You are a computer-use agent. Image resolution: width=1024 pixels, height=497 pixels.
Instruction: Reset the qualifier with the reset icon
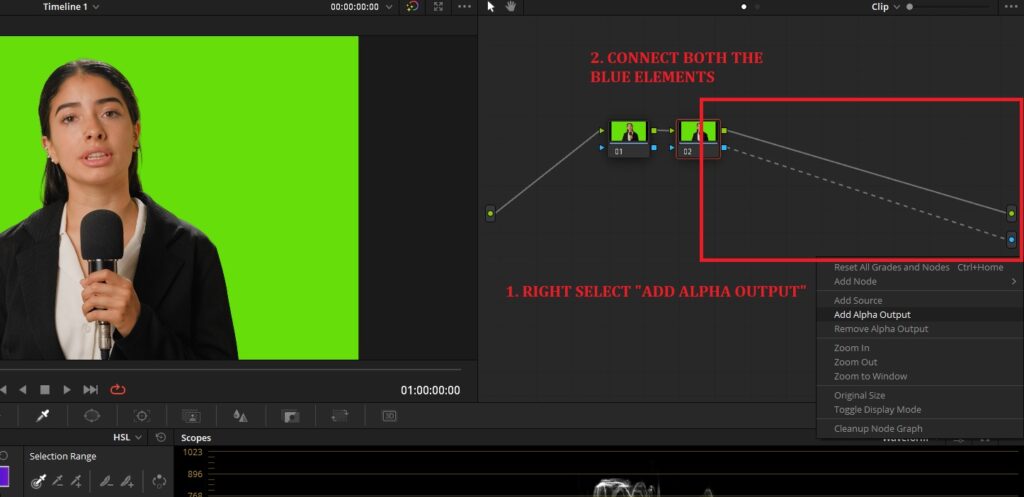[161, 437]
